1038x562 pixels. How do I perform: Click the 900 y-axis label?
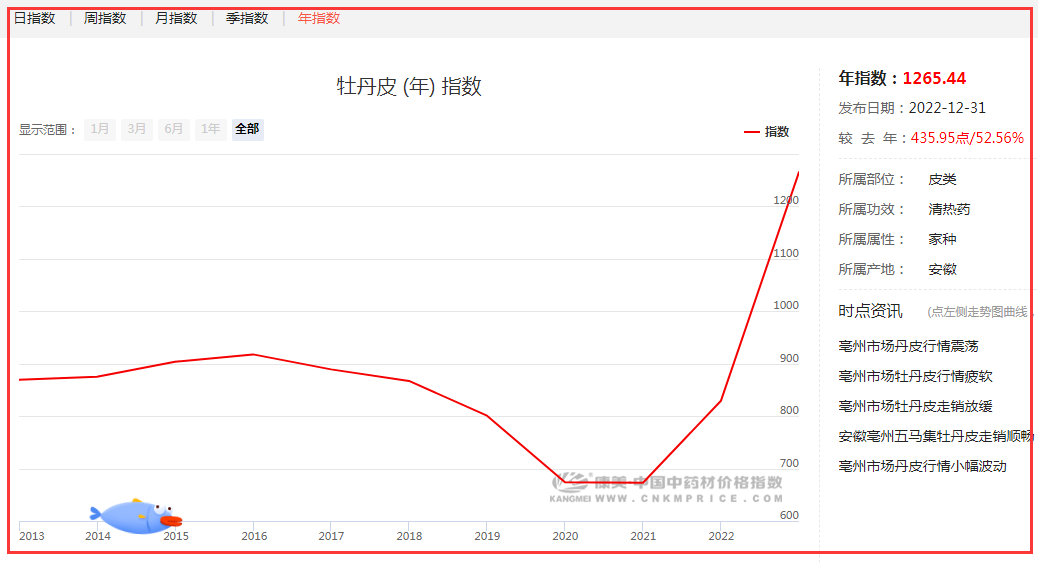coord(789,358)
